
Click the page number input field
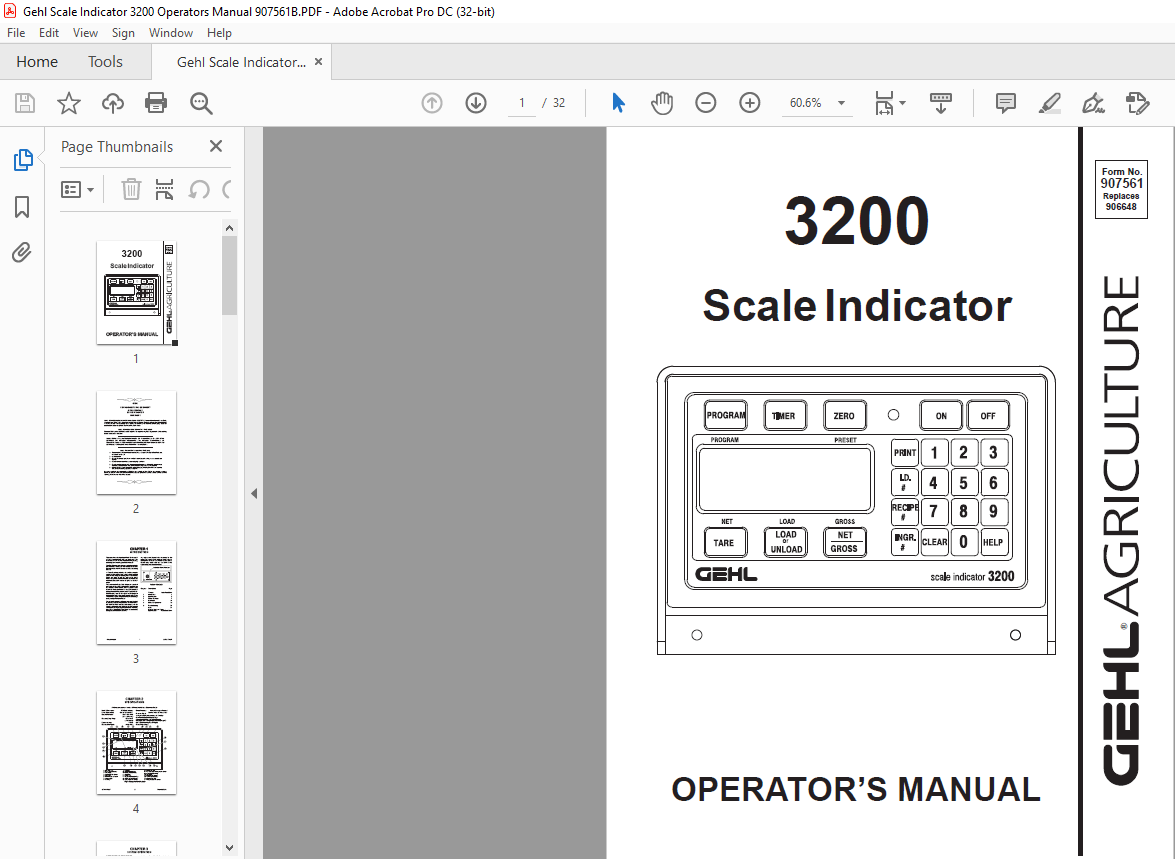(522, 103)
